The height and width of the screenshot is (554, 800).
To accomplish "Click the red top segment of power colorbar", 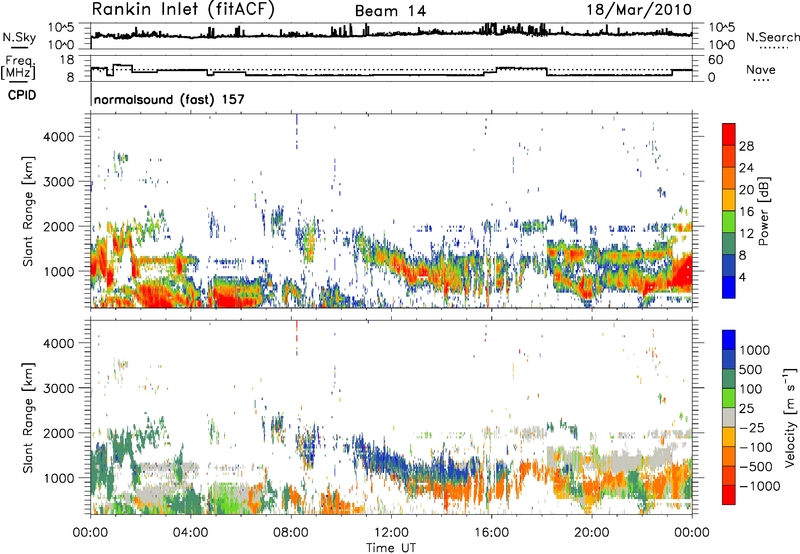I will click(x=729, y=134).
